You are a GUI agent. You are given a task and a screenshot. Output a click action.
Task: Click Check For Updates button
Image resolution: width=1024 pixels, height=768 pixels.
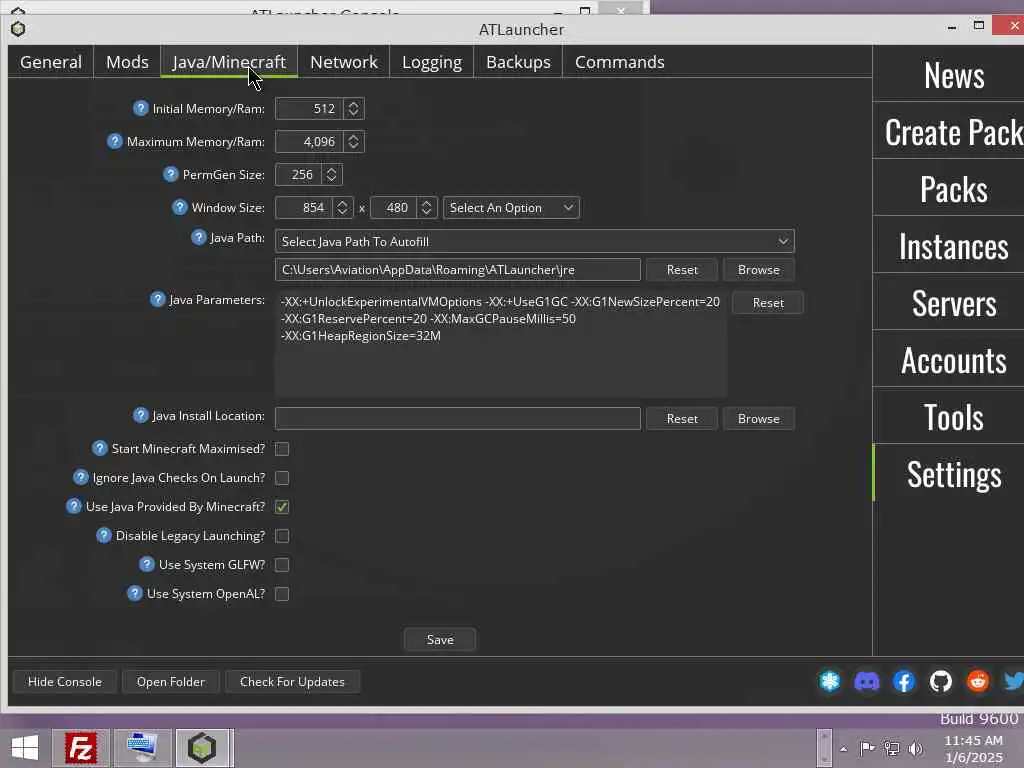pos(292,682)
